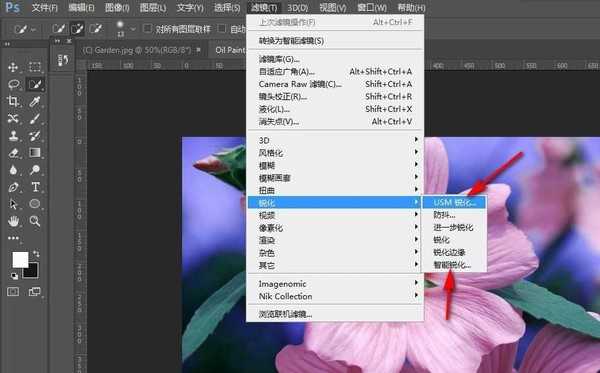This screenshot has height=373, width=600.
Task: Choose 进一步锐化 in the submenu
Action: (x=454, y=228)
